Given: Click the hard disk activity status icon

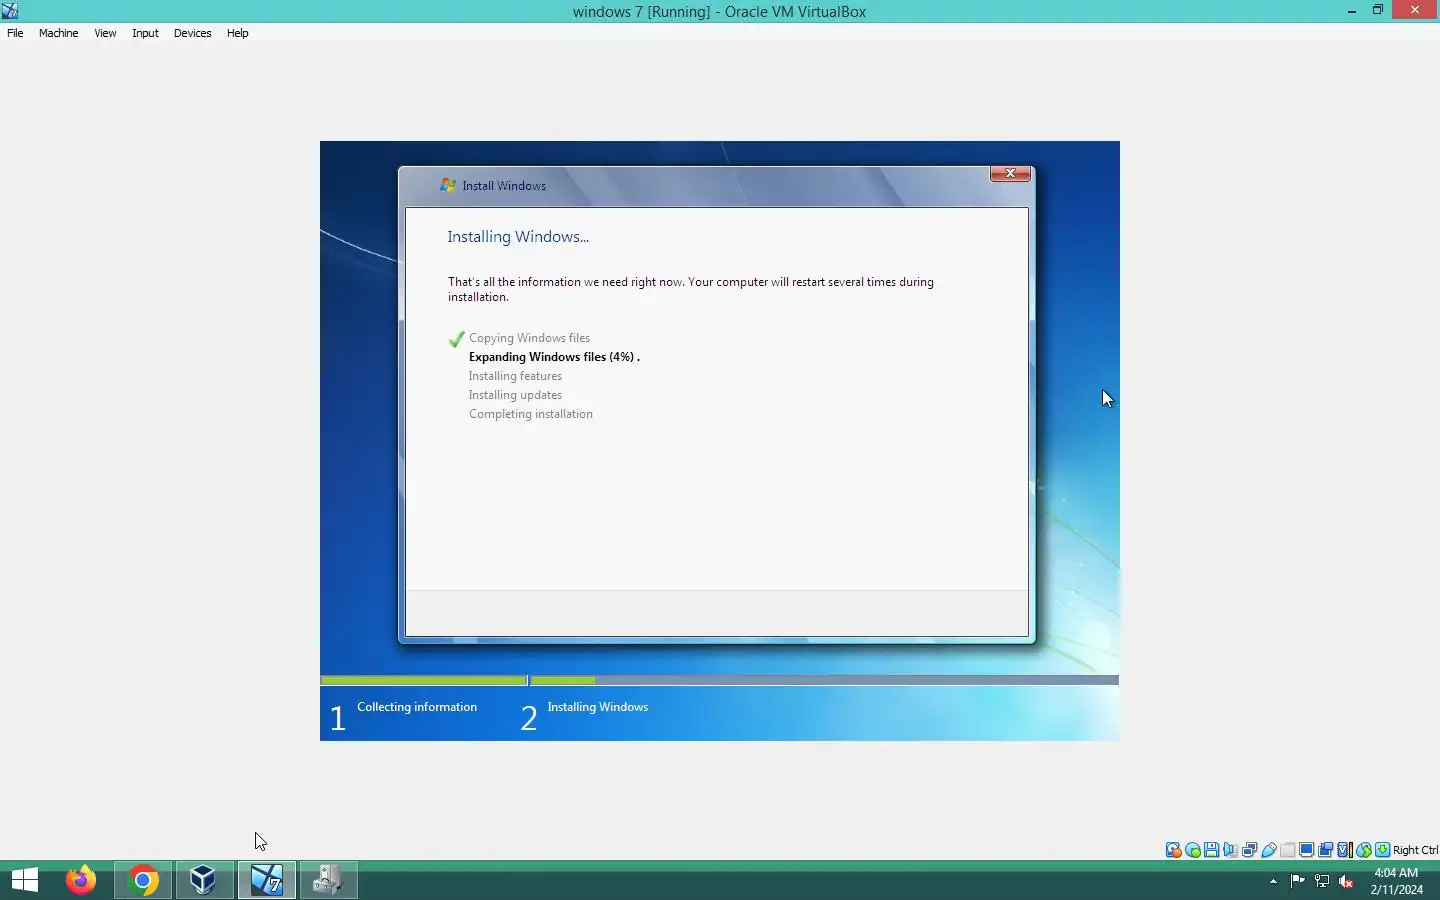Looking at the screenshot, I should 1174,850.
